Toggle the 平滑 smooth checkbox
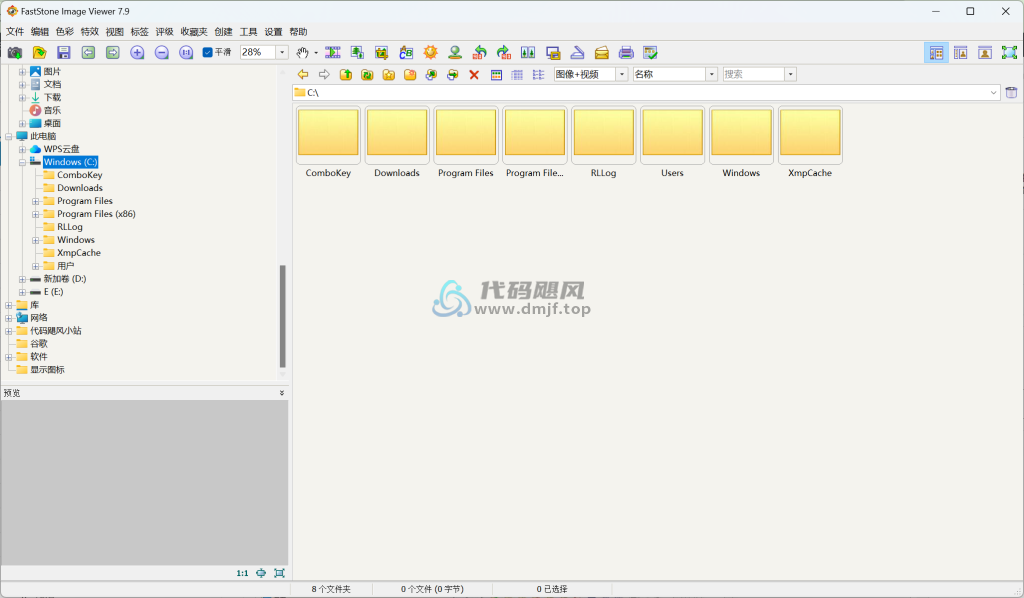1024x598 pixels. pyautogui.click(x=208, y=52)
